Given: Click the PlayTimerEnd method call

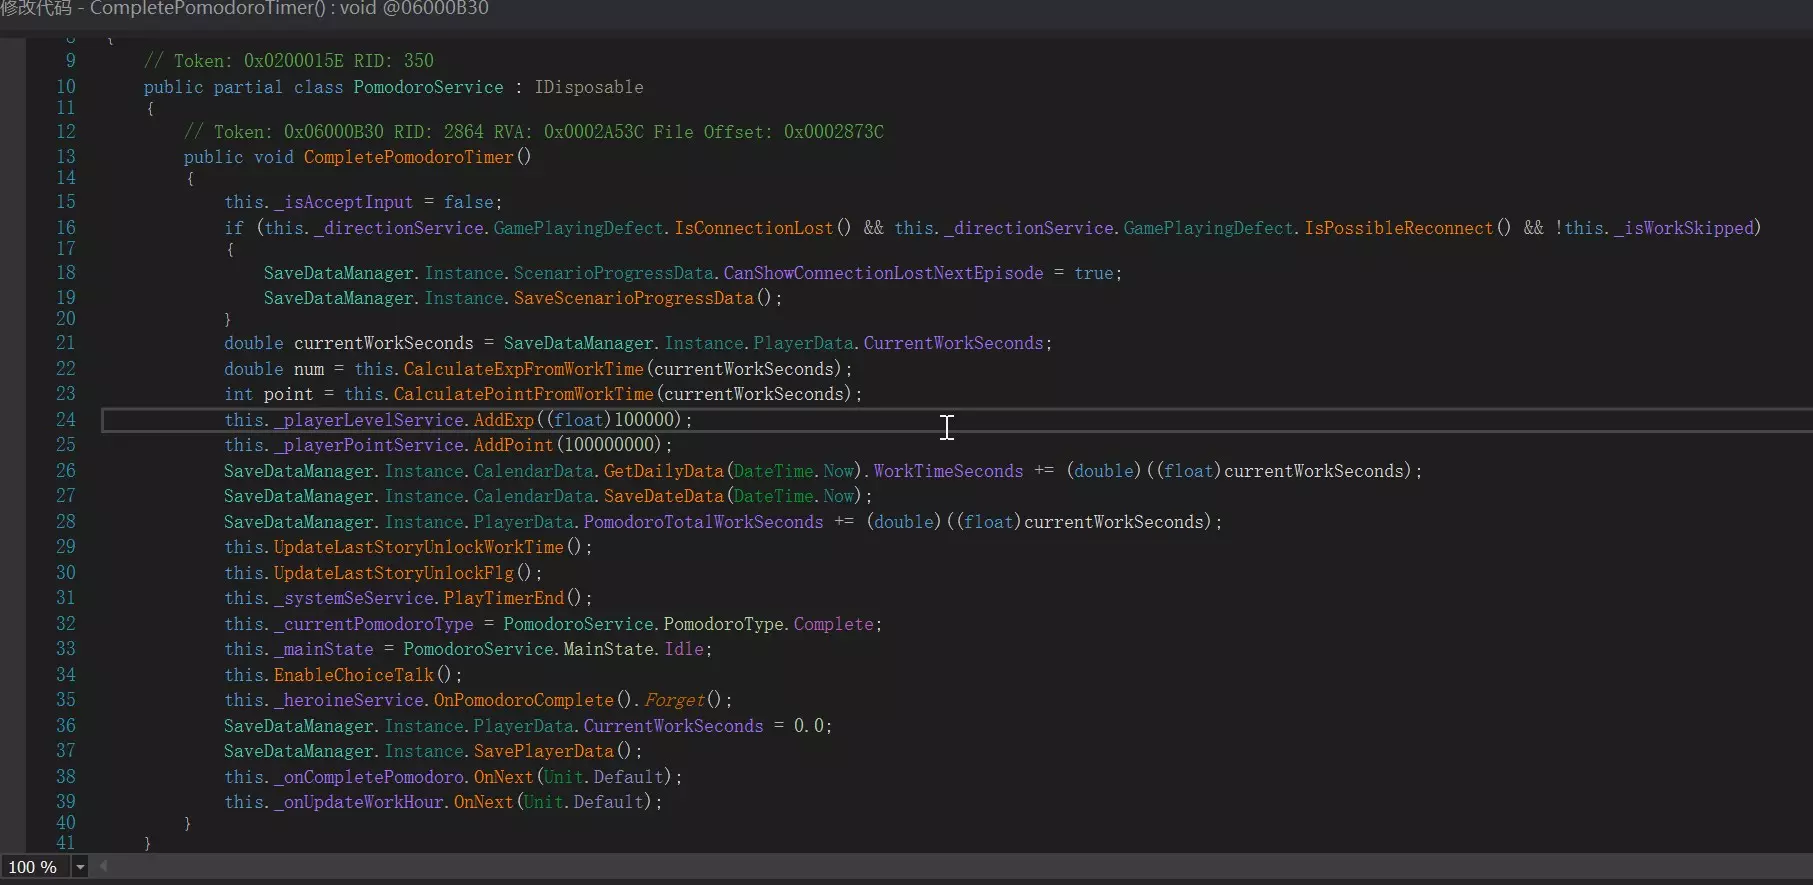Looking at the screenshot, I should (504, 598).
